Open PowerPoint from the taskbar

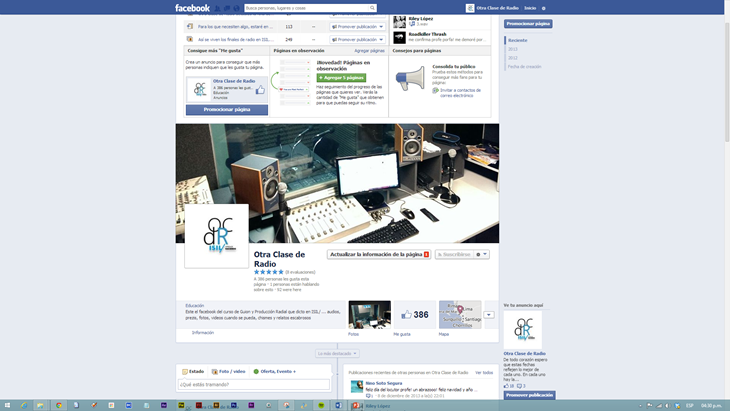tap(356, 405)
